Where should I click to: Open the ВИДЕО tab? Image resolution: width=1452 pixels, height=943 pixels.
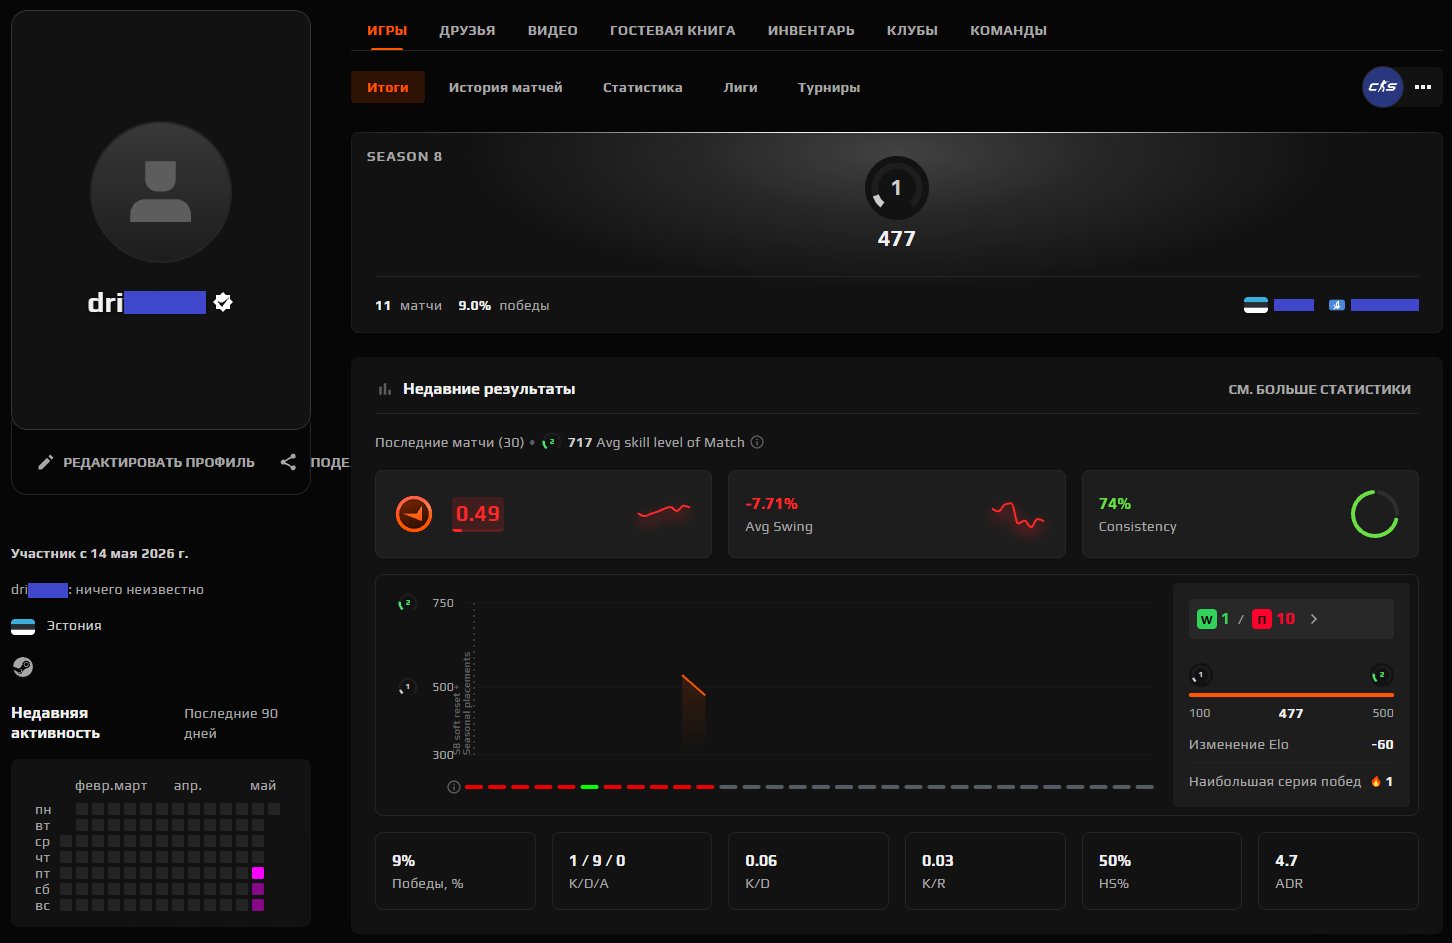pos(553,30)
